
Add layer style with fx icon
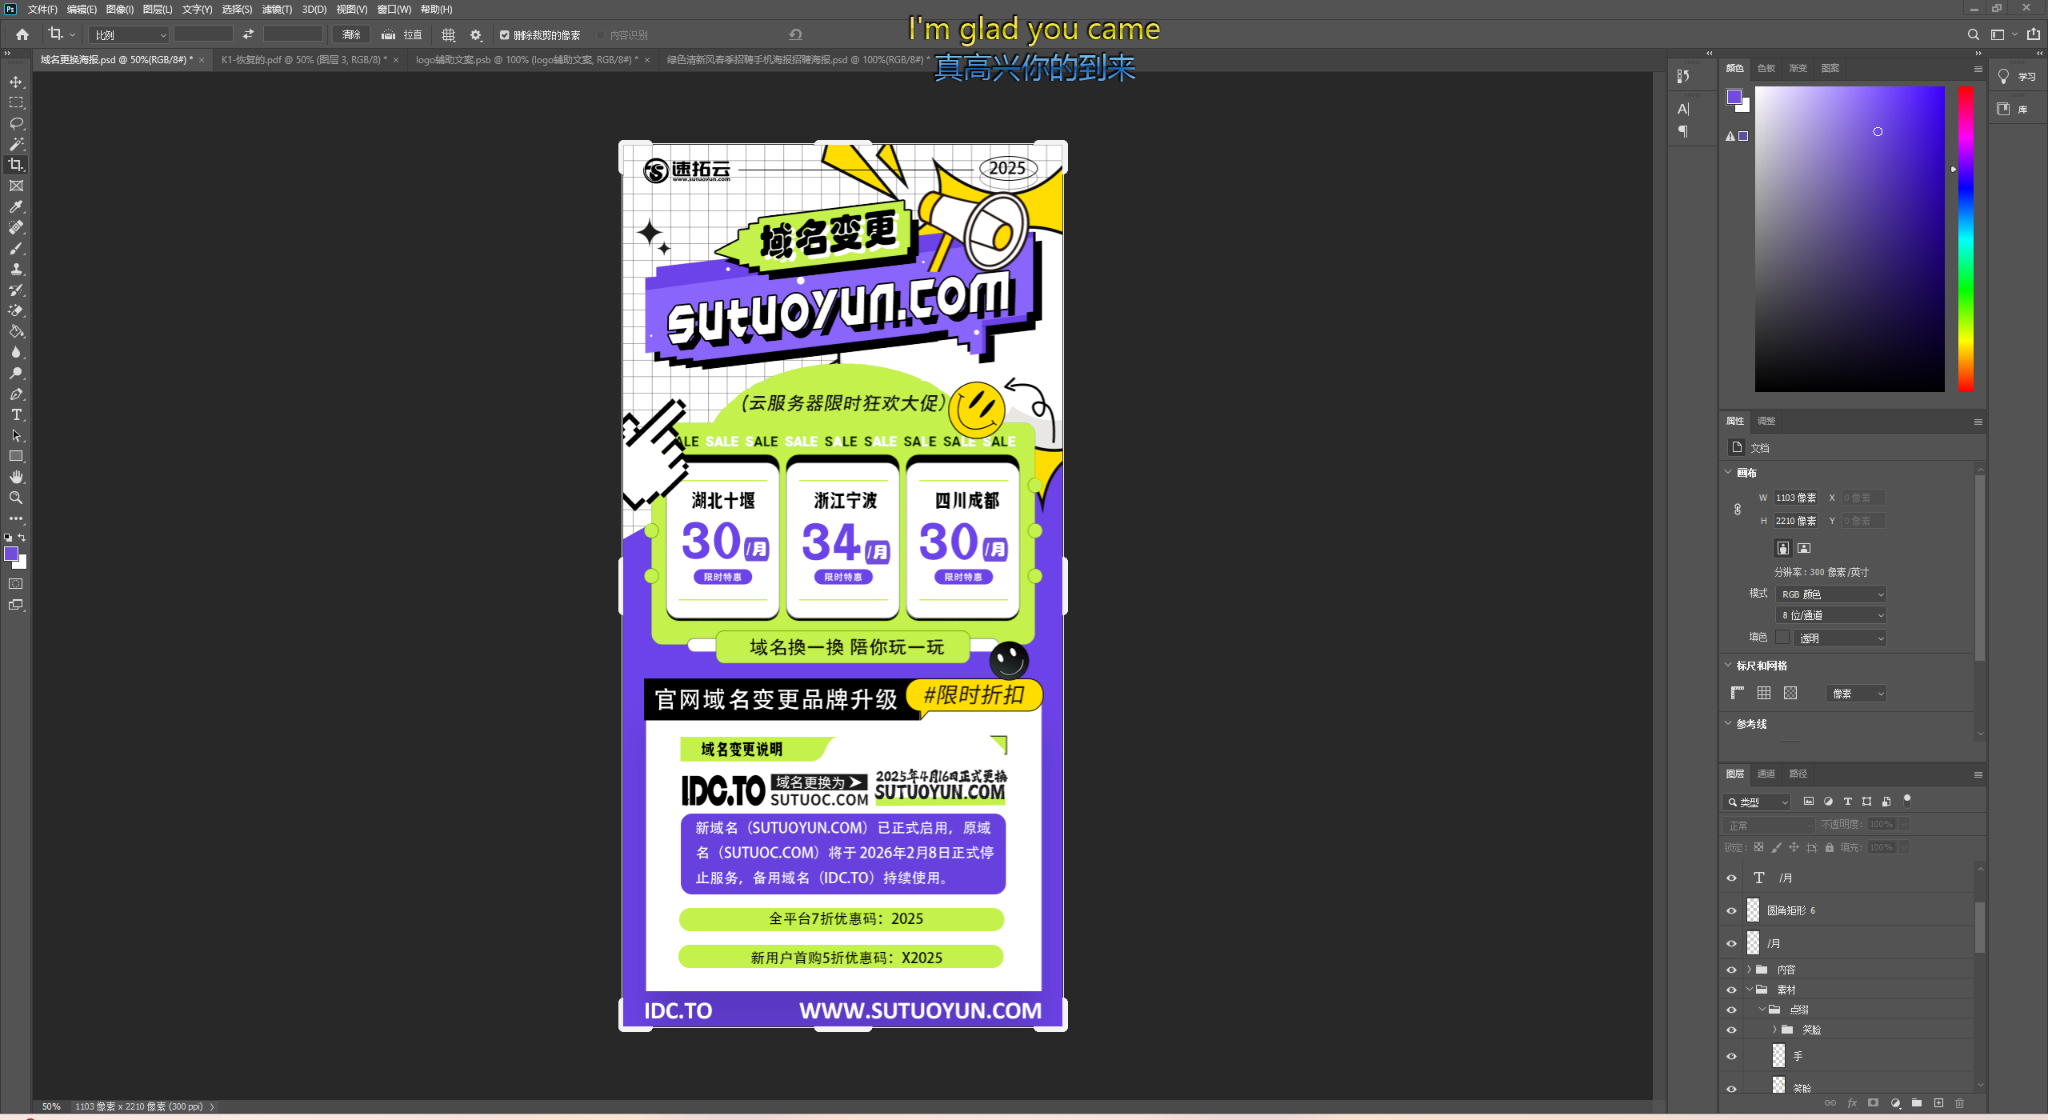click(x=1852, y=1103)
